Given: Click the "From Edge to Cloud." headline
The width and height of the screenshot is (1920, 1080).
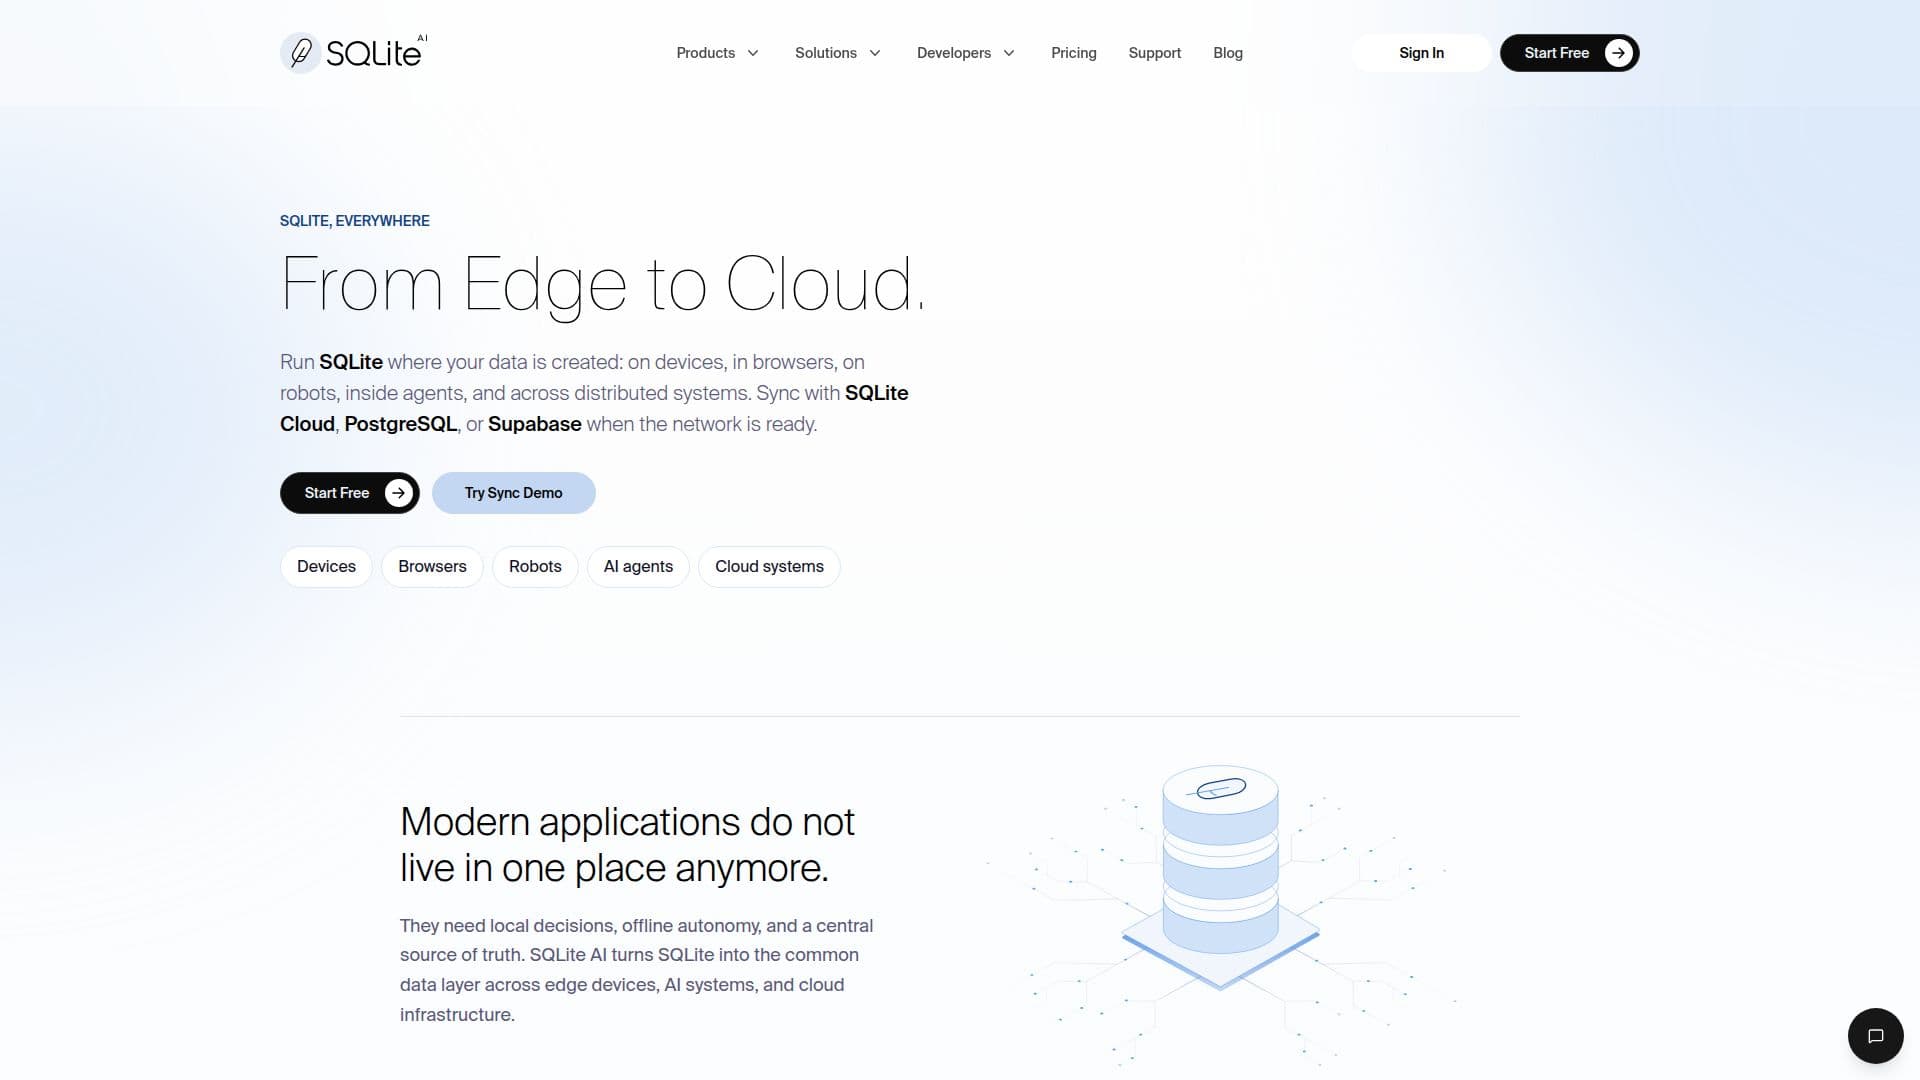Looking at the screenshot, I should (603, 285).
